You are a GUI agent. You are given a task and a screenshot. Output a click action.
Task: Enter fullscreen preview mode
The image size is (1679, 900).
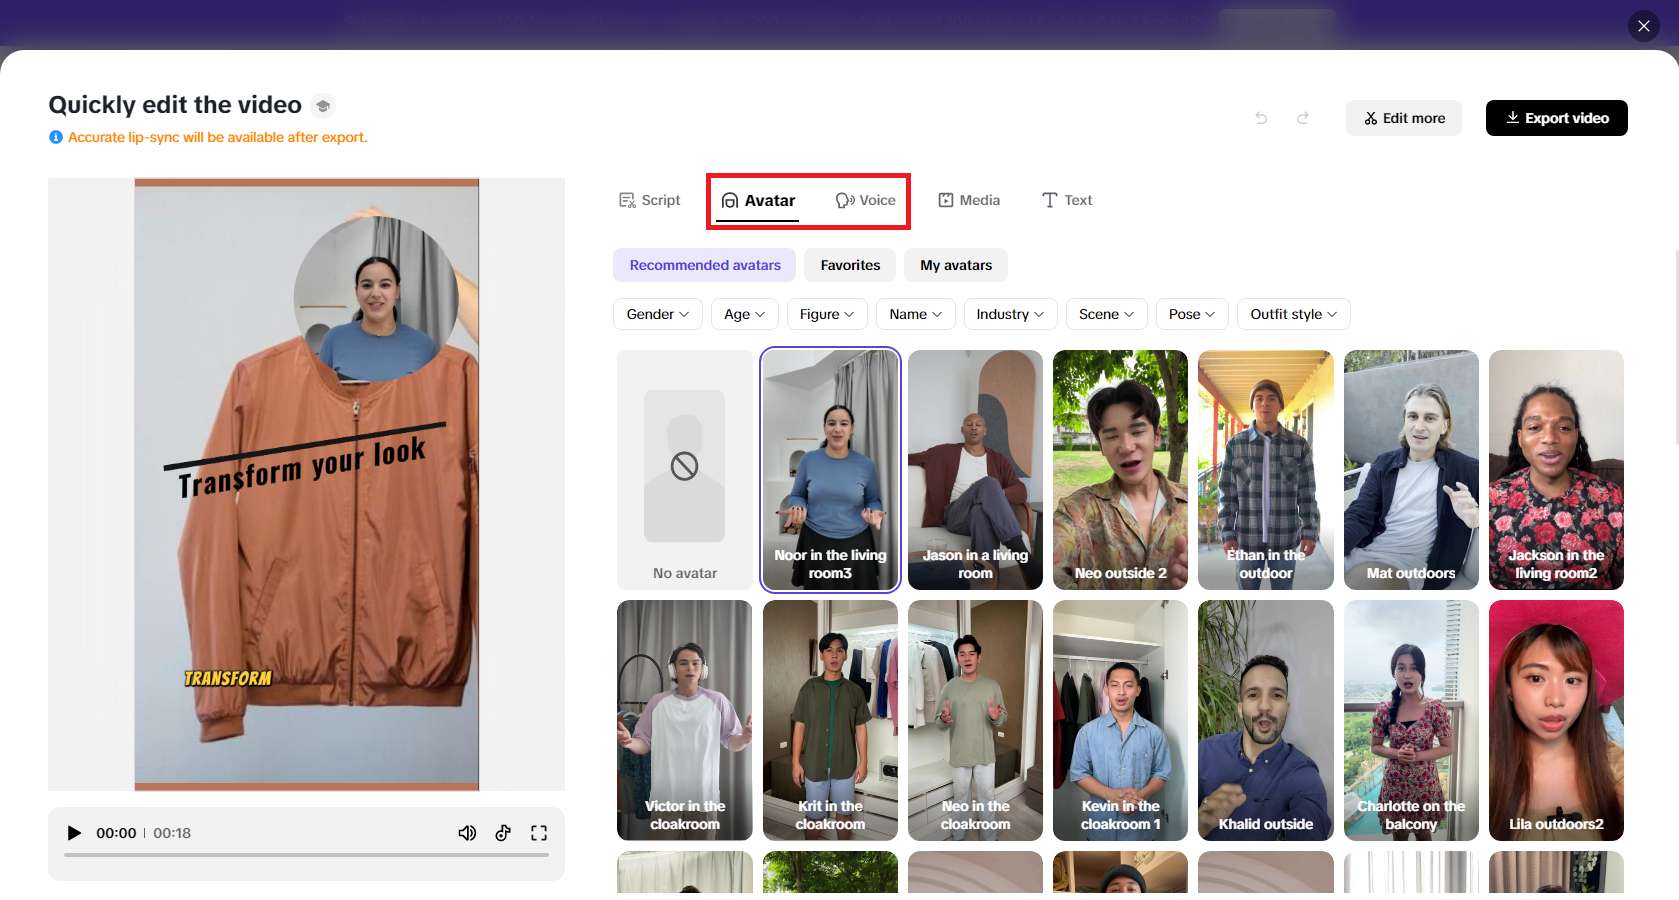539,833
